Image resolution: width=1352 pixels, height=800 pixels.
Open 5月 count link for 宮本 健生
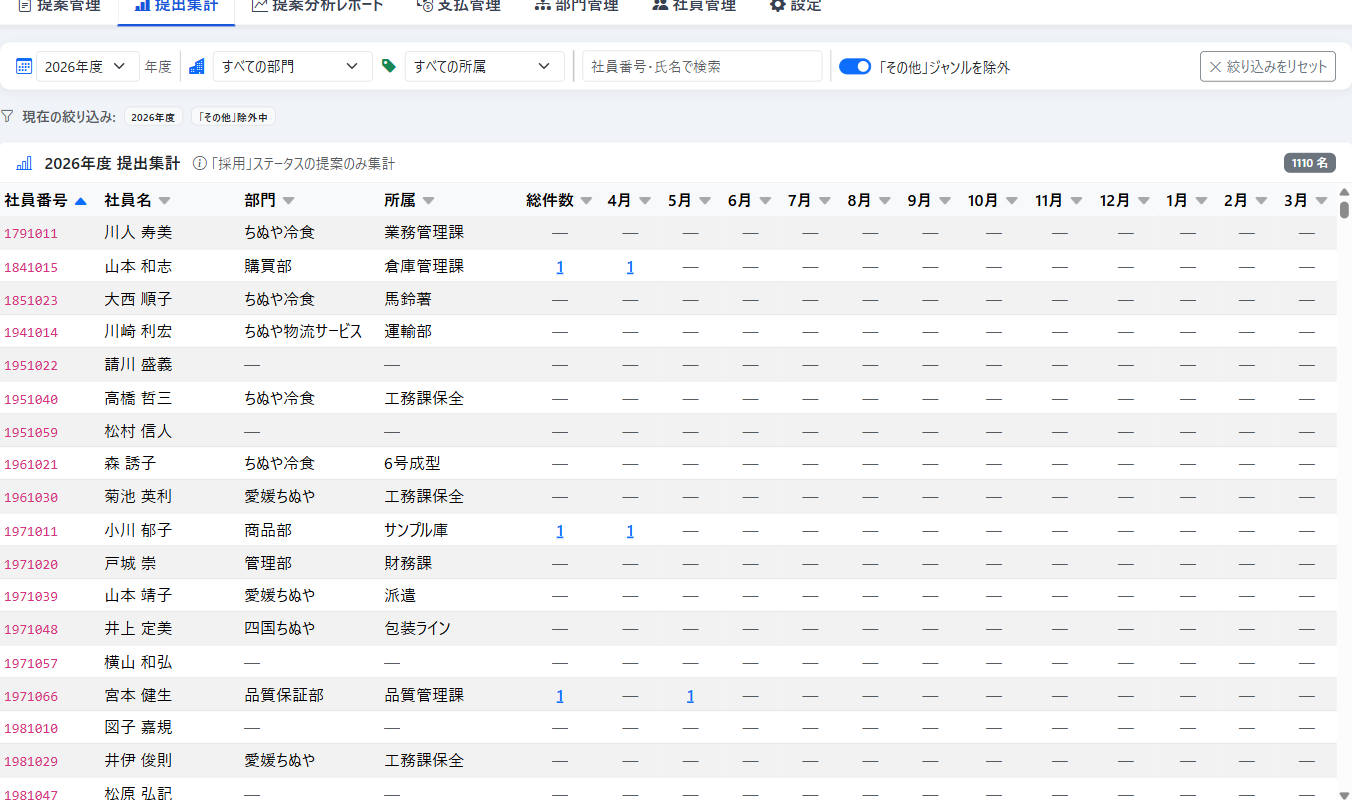pos(690,696)
